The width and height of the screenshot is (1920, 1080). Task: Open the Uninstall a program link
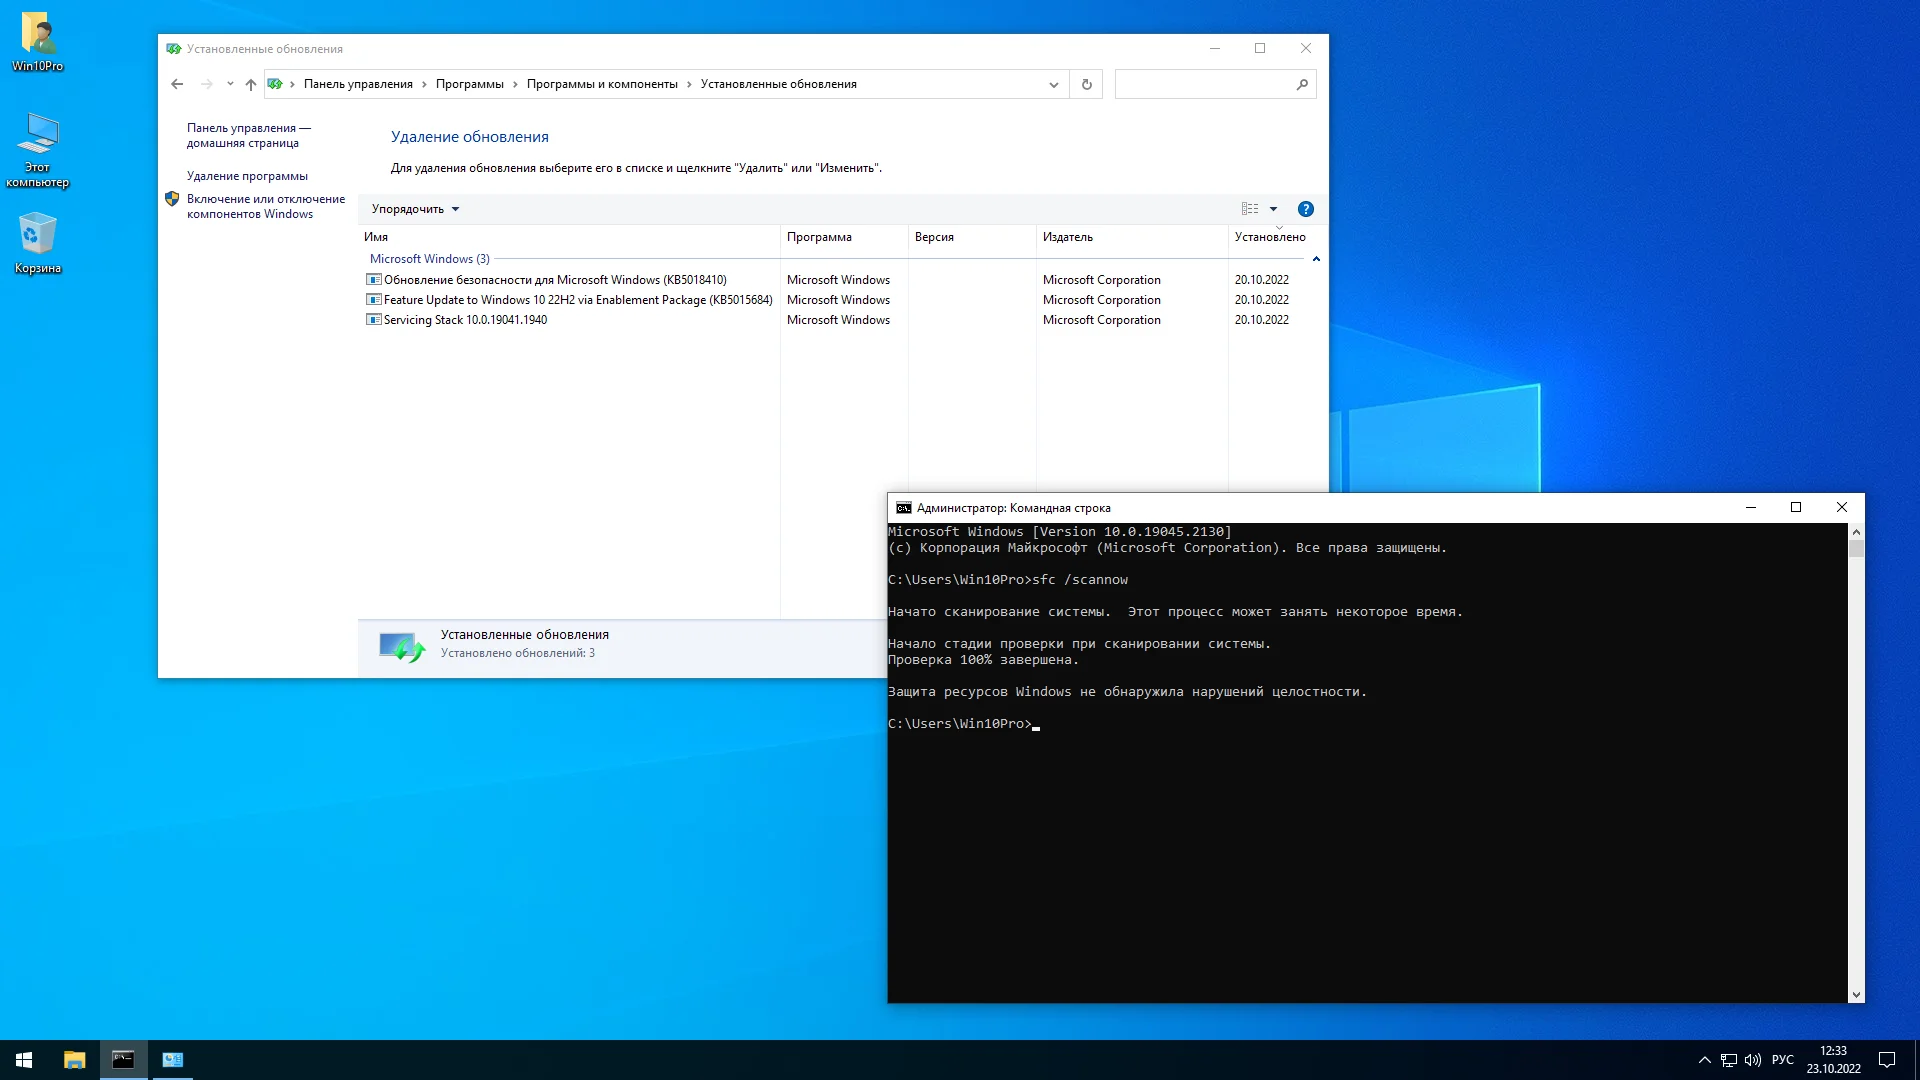(x=247, y=176)
